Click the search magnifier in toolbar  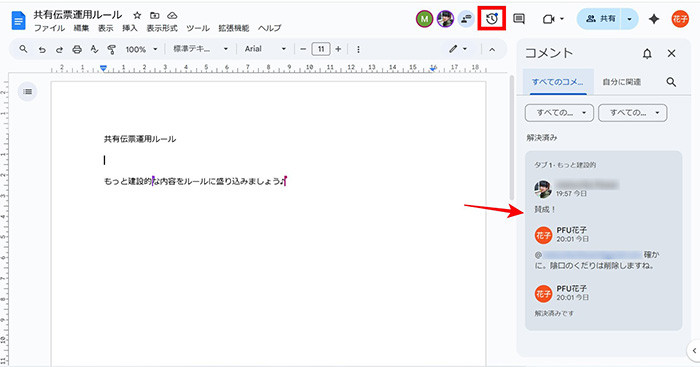pos(23,49)
